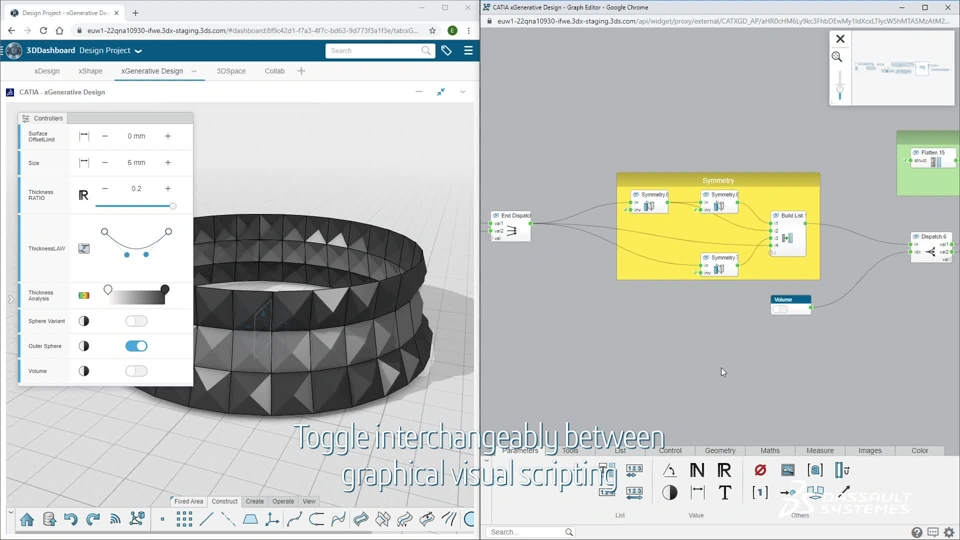
Task: Switch to the xDesign tab
Action: [x=47, y=71]
